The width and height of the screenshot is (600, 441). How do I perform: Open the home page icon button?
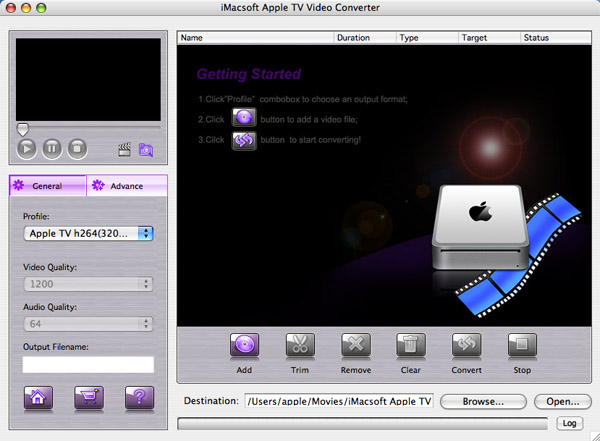38,398
